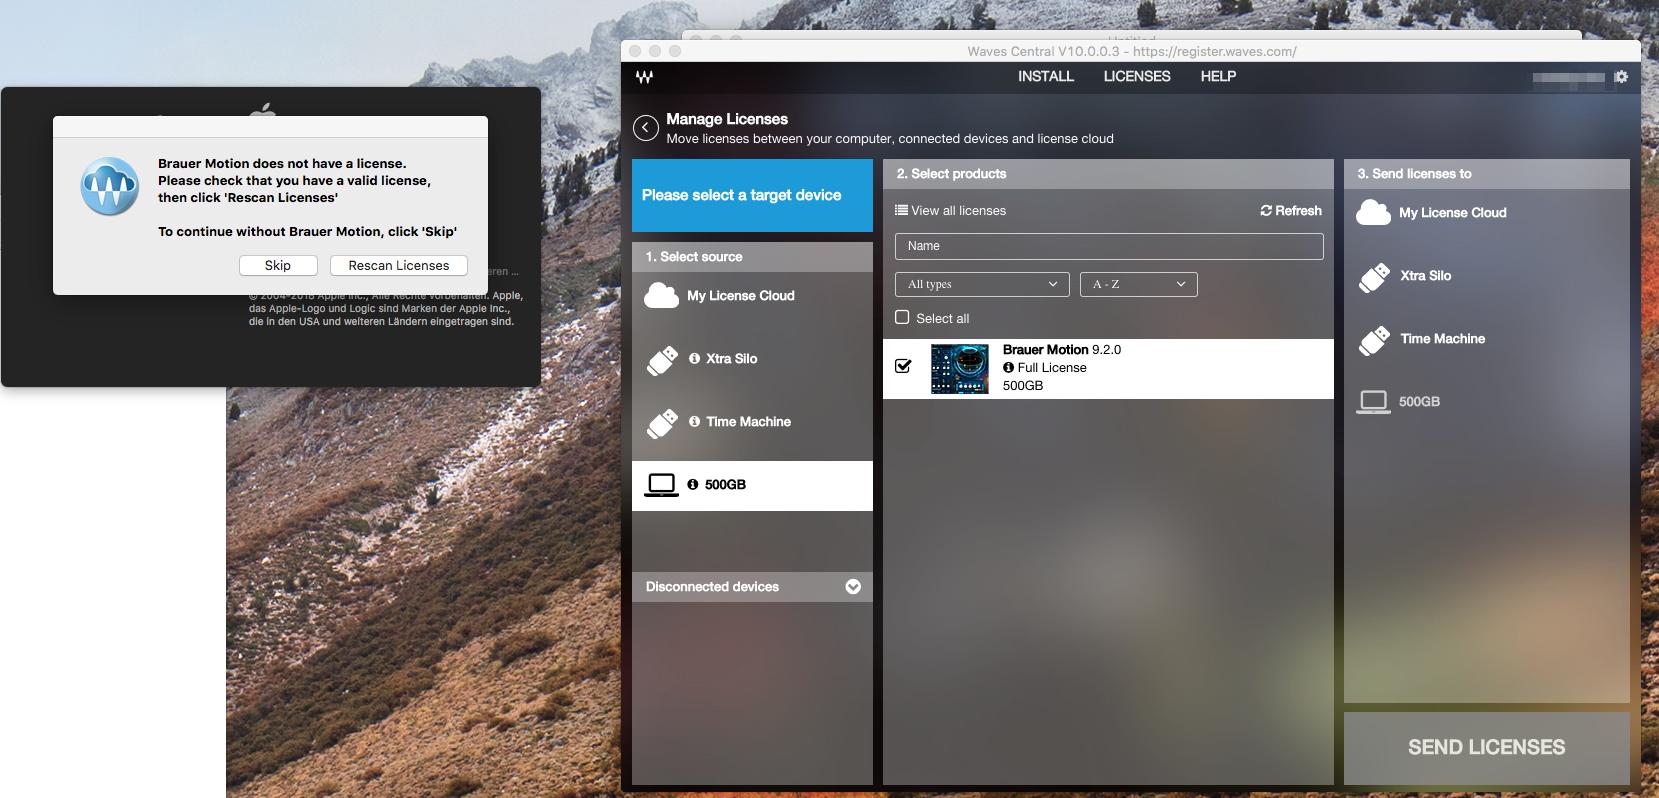Show info for source Xtra Silo
This screenshot has height=798, width=1659.
pos(694,359)
